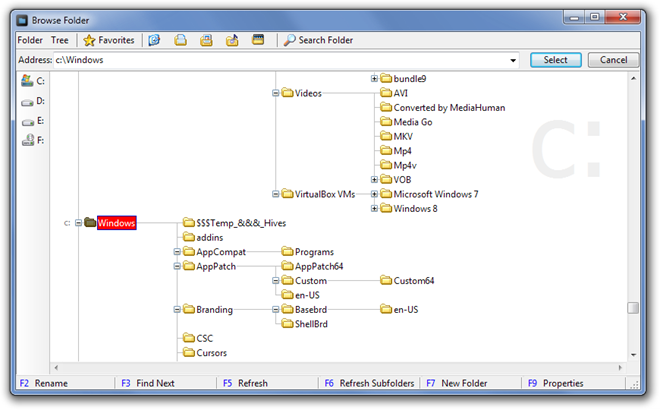Image resolution: width=660 pixels, height=410 pixels.
Task: Select the addins folder
Action: [x=203, y=237]
